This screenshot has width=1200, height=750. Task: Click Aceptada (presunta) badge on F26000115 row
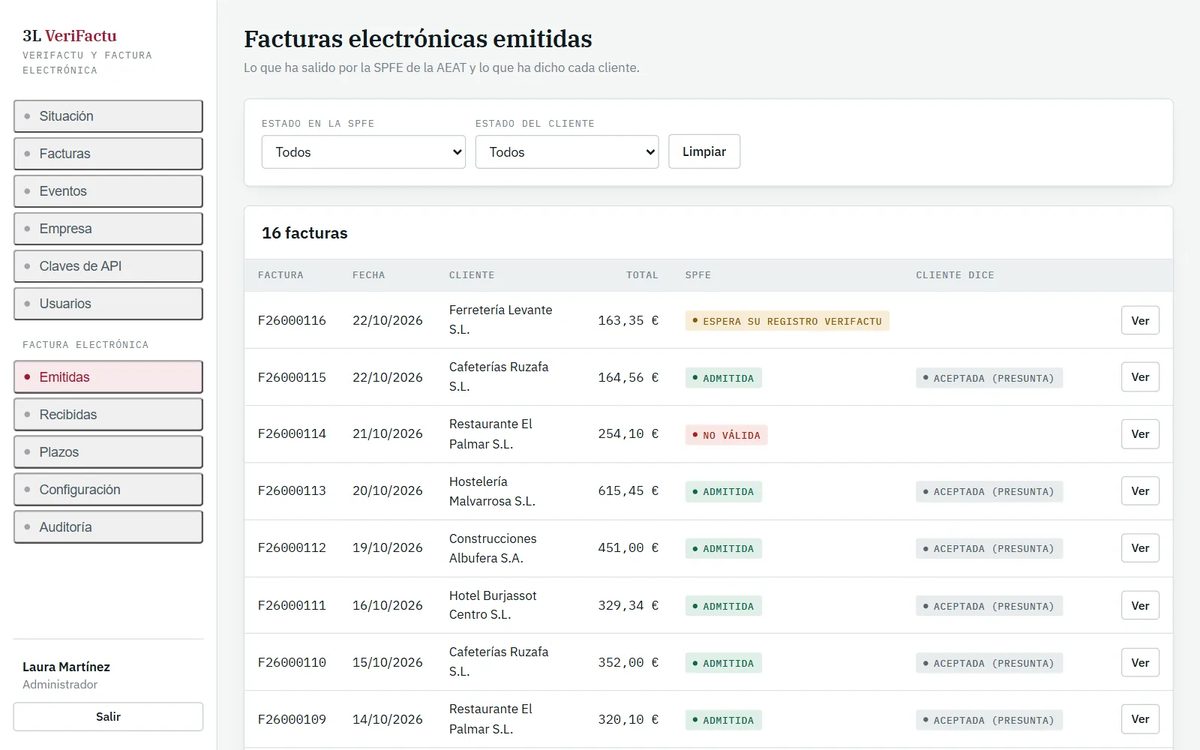(x=989, y=378)
